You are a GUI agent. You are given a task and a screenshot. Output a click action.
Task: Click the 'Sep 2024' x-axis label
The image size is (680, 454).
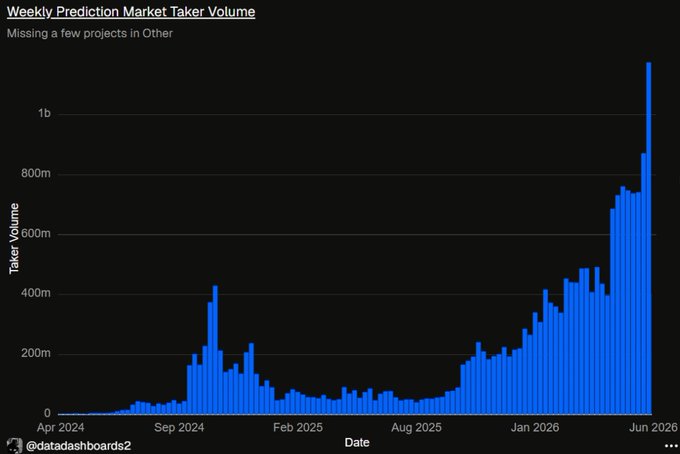click(x=179, y=428)
